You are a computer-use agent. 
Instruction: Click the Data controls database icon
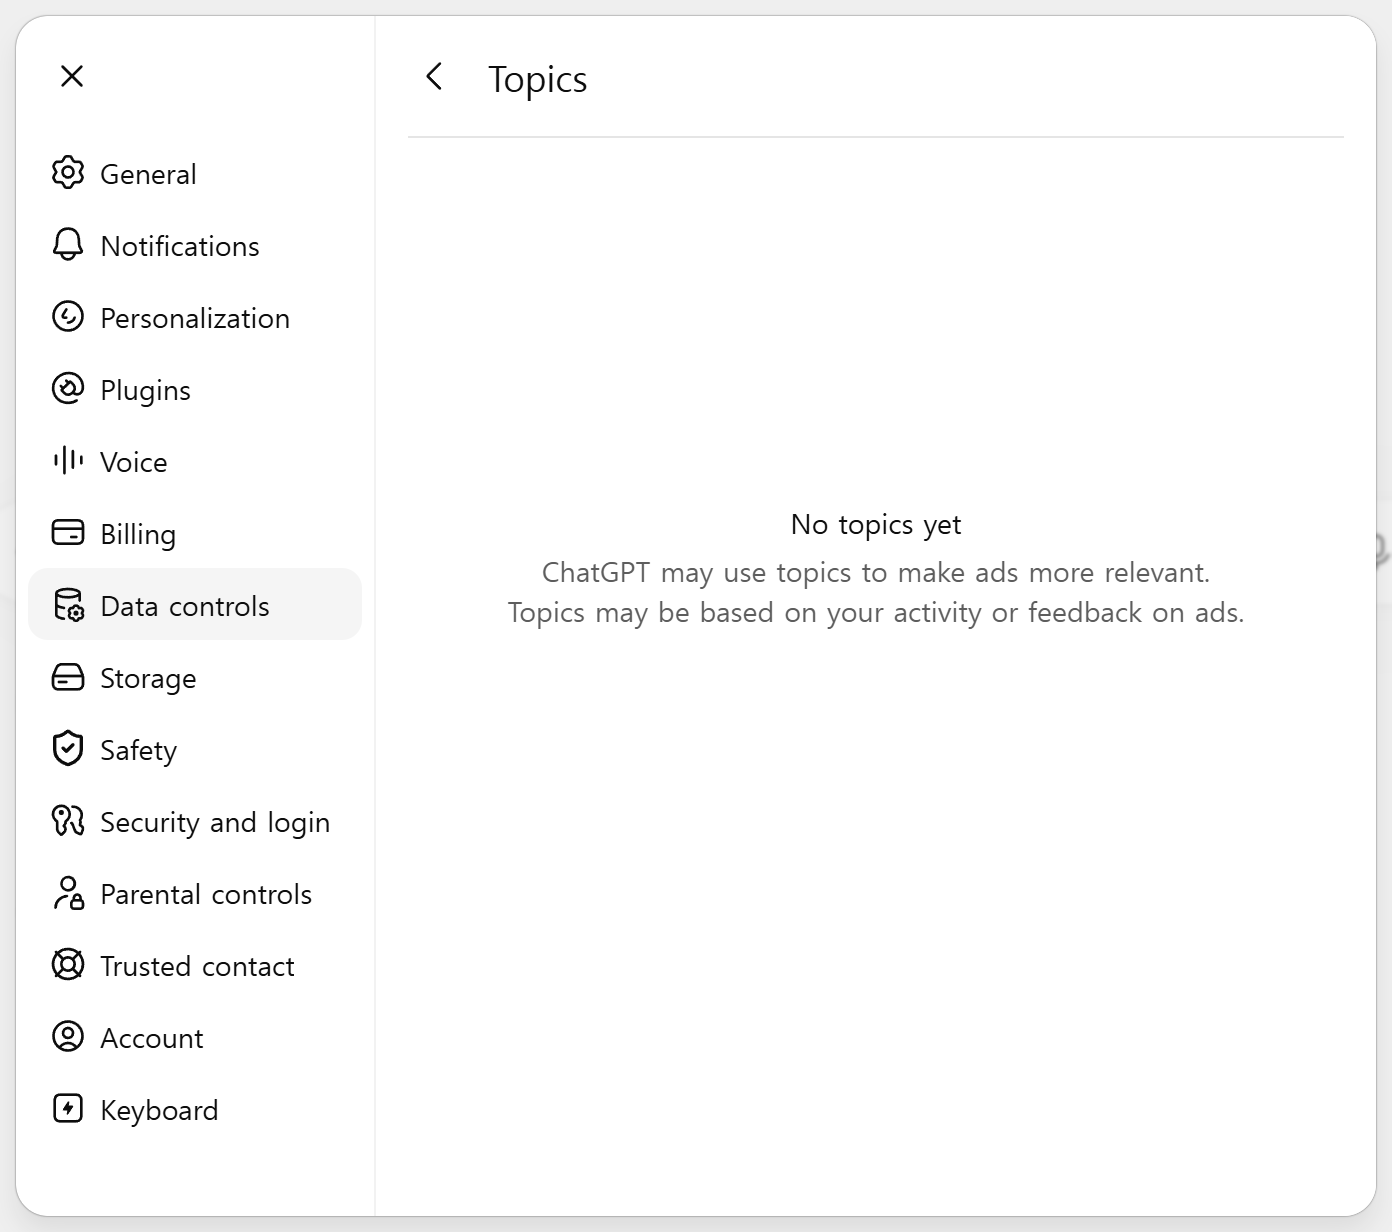coord(68,605)
